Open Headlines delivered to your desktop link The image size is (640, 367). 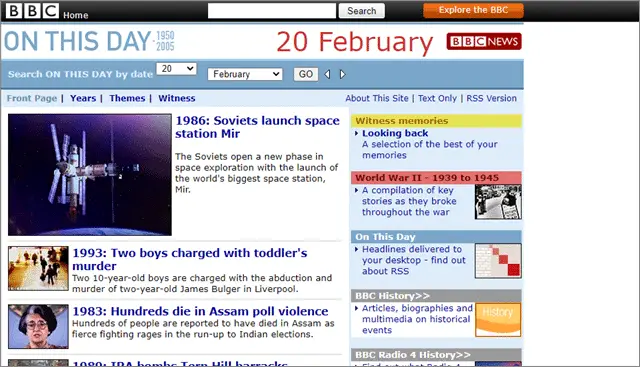tap(413, 260)
